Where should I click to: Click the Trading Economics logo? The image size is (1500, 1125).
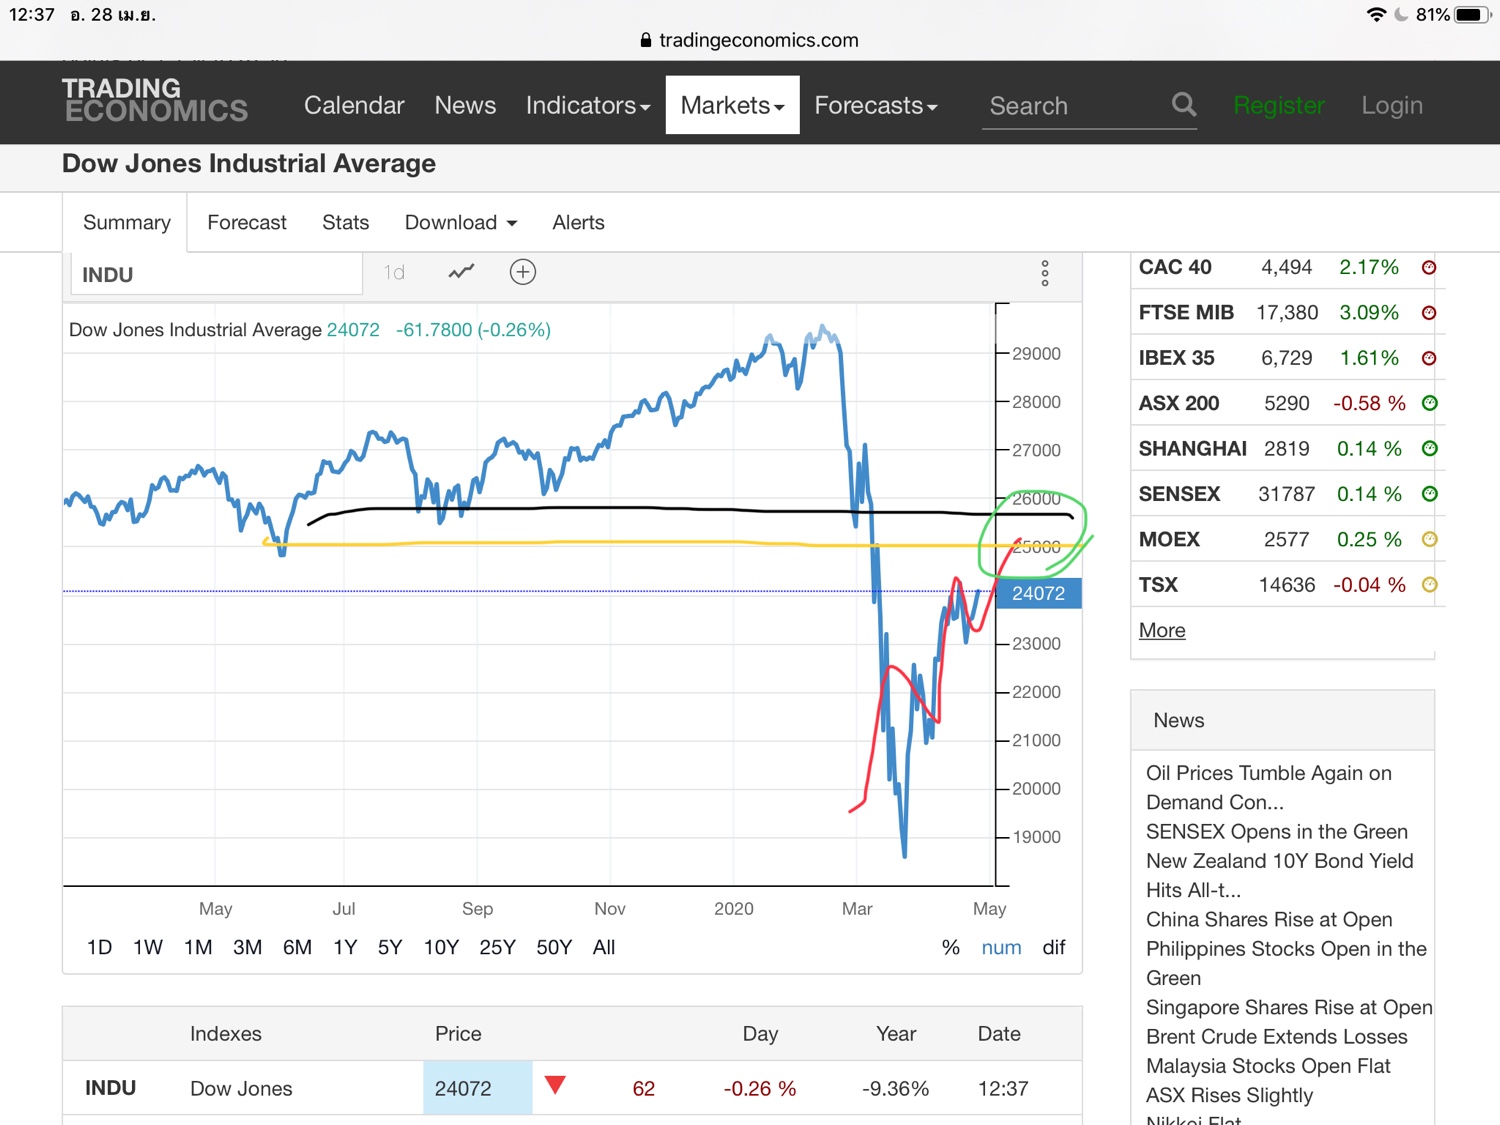[155, 101]
